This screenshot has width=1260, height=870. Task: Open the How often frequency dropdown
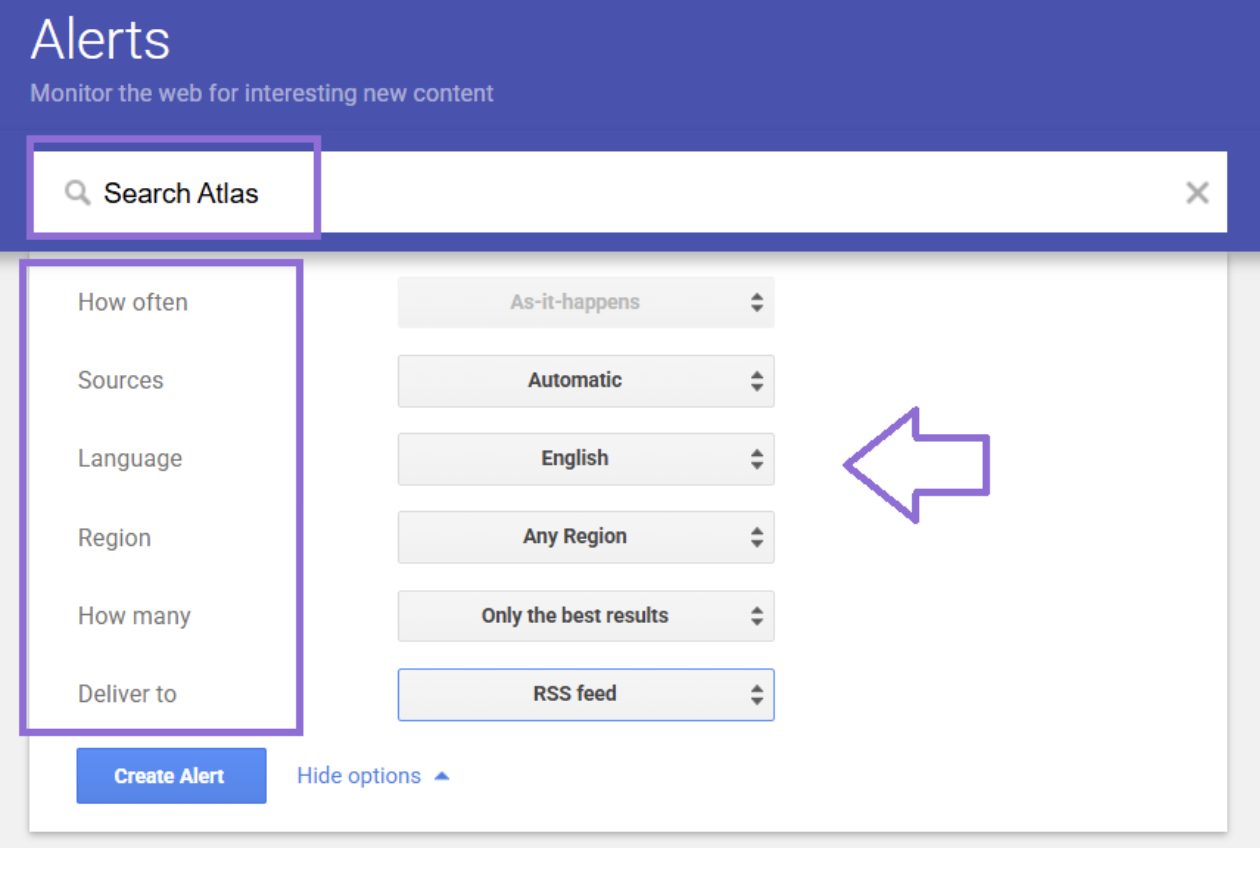(586, 302)
